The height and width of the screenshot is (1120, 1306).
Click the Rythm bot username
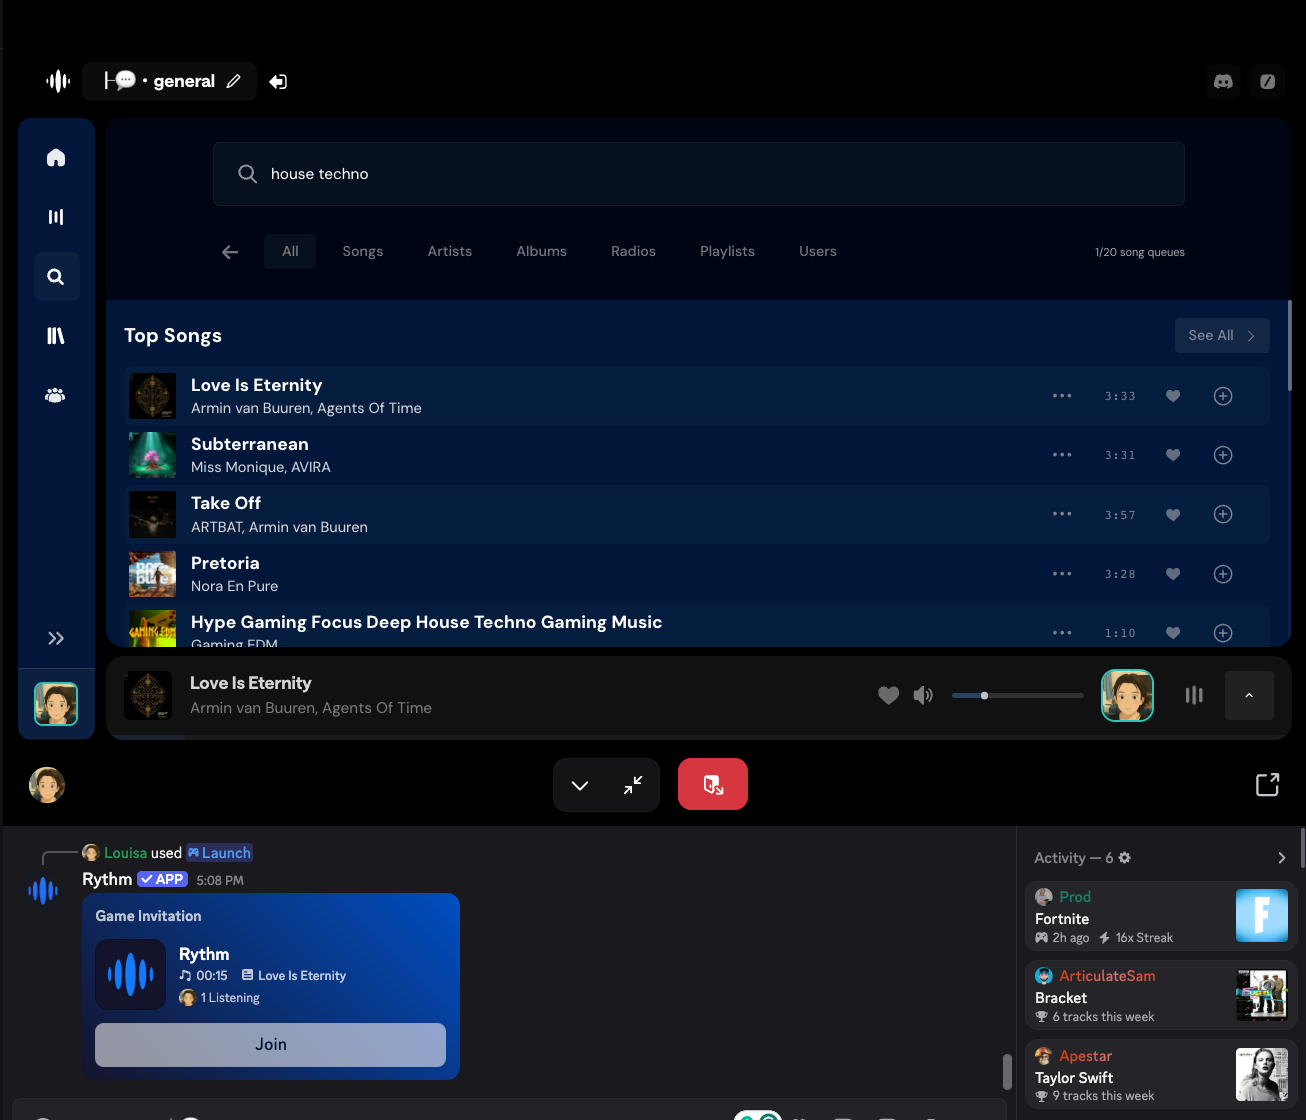(107, 879)
